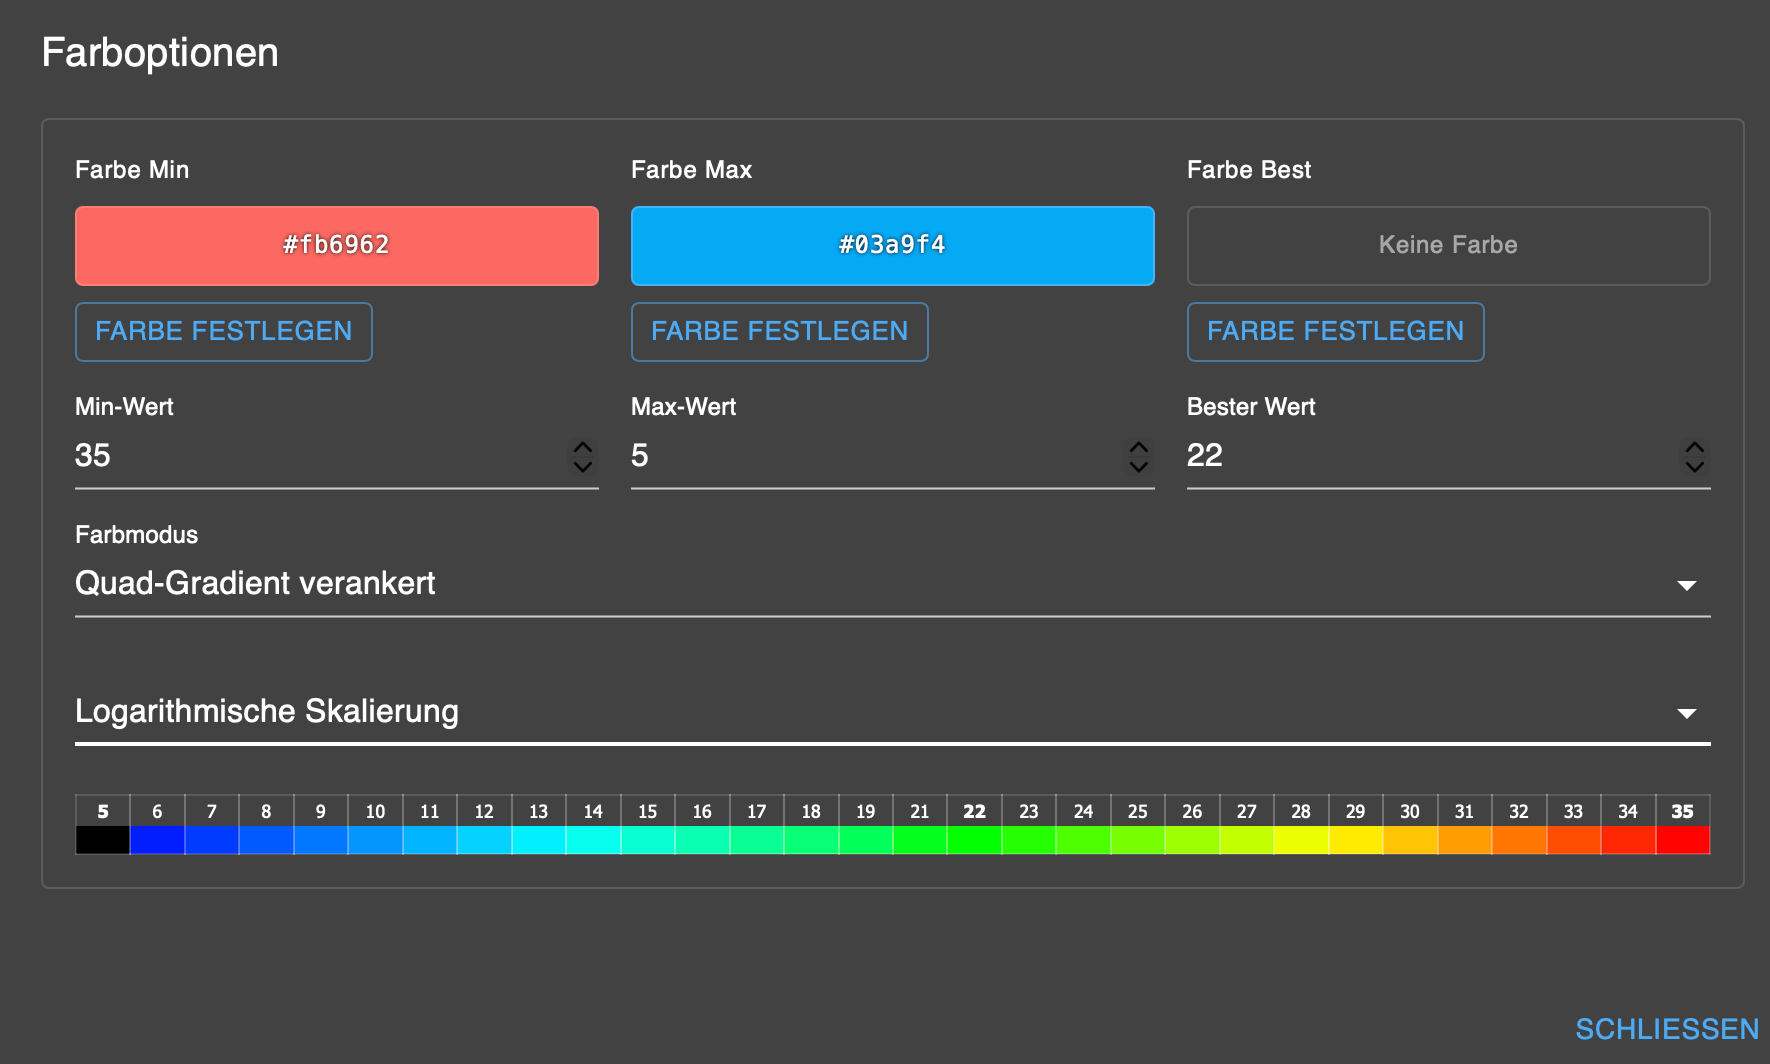Pick the scale cell for value 24
The height and width of the screenshot is (1064, 1770).
(x=1083, y=825)
